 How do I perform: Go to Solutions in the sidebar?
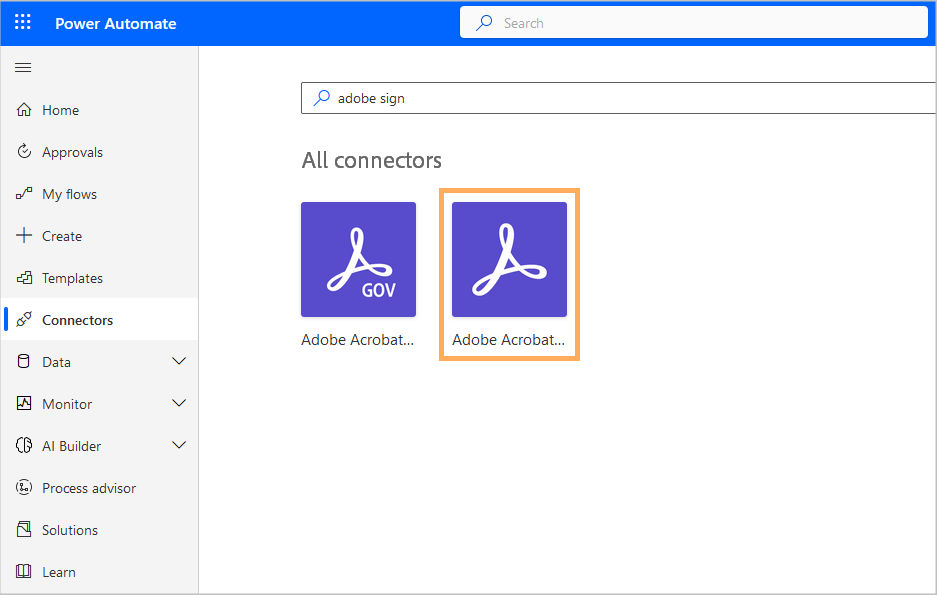click(x=70, y=530)
